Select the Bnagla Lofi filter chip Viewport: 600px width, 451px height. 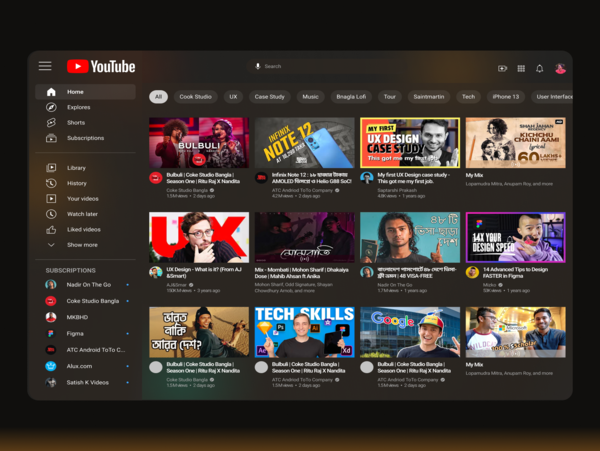click(x=351, y=97)
